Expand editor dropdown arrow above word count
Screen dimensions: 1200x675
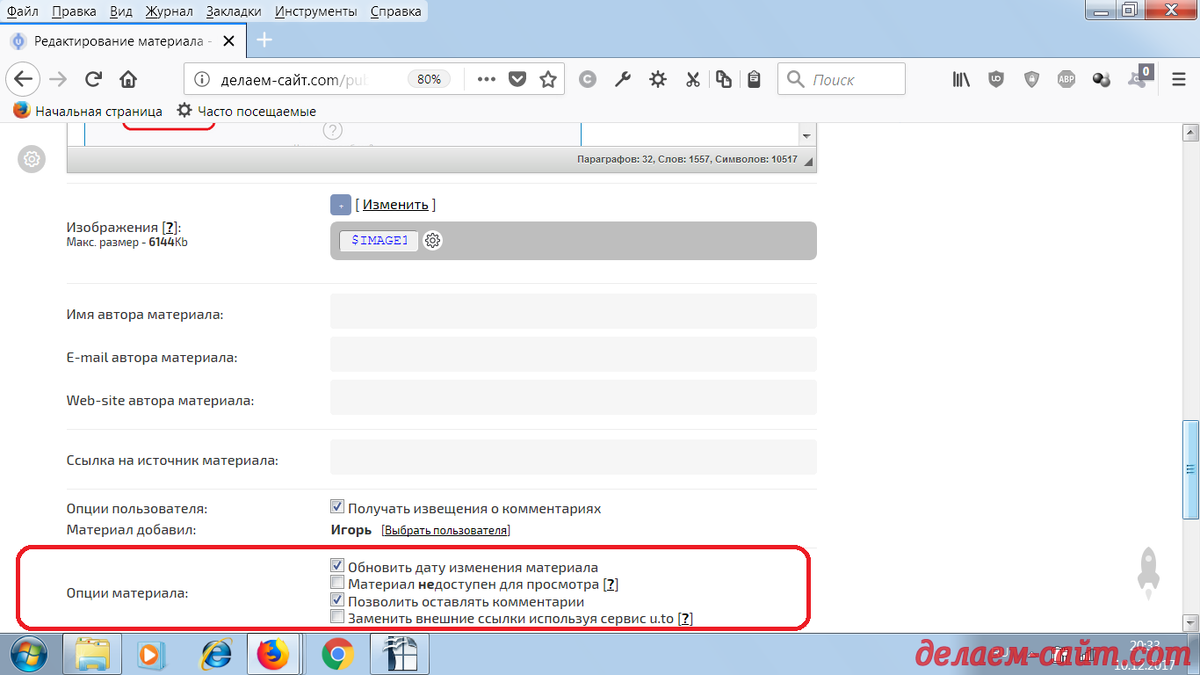coord(806,135)
